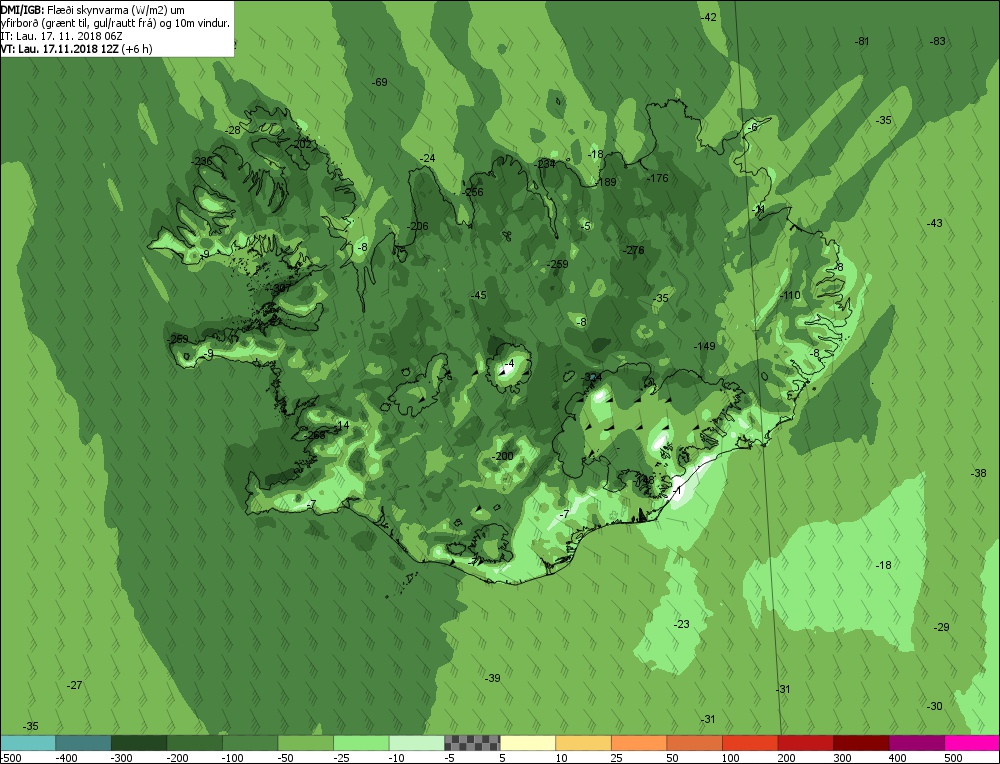This screenshot has width=1000, height=764.
Task: Click the '-4' value on the glacier
Action: [508, 364]
